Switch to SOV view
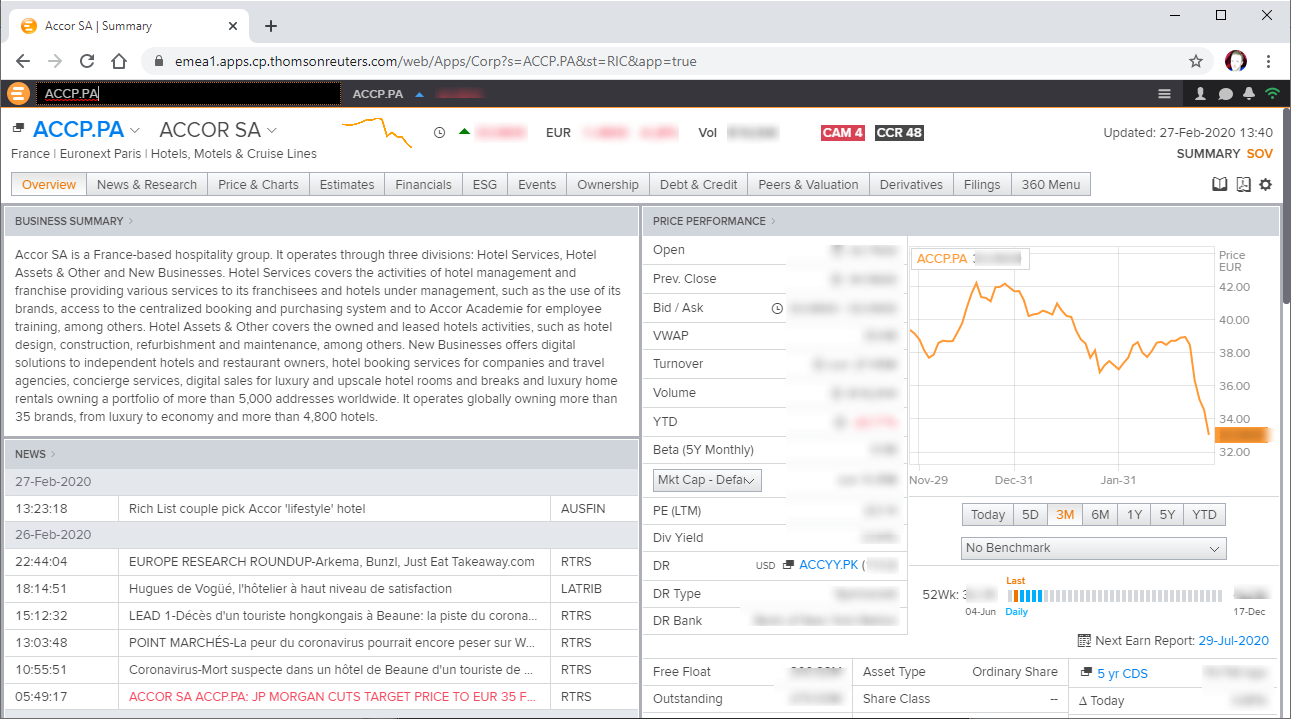The width and height of the screenshot is (1291, 719). click(x=1259, y=154)
